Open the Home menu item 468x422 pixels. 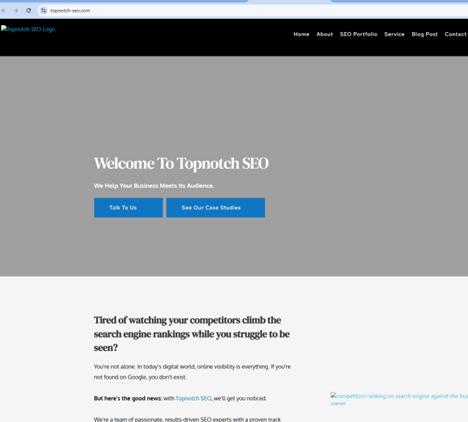point(301,34)
